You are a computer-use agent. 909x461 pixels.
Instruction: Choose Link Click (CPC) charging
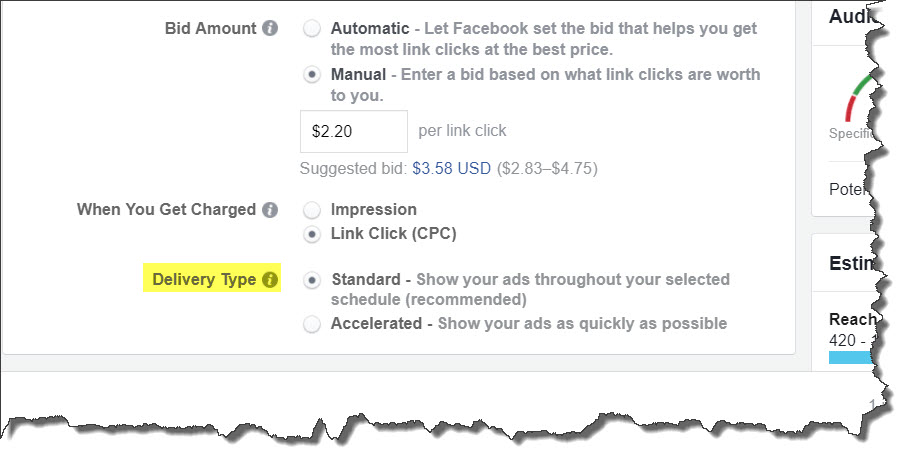pos(312,234)
